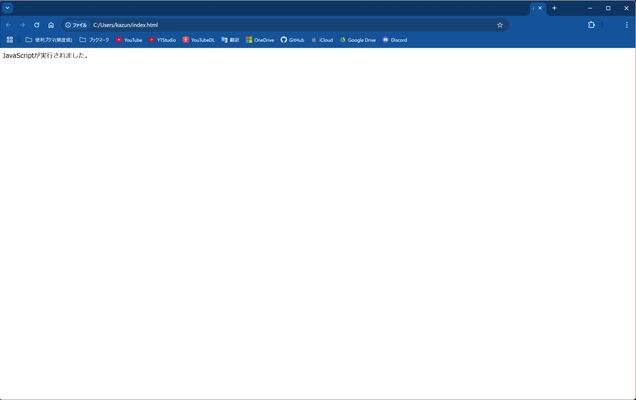The height and width of the screenshot is (400, 636).
Task: Open the Google Drive bookmark
Action: pos(358,40)
